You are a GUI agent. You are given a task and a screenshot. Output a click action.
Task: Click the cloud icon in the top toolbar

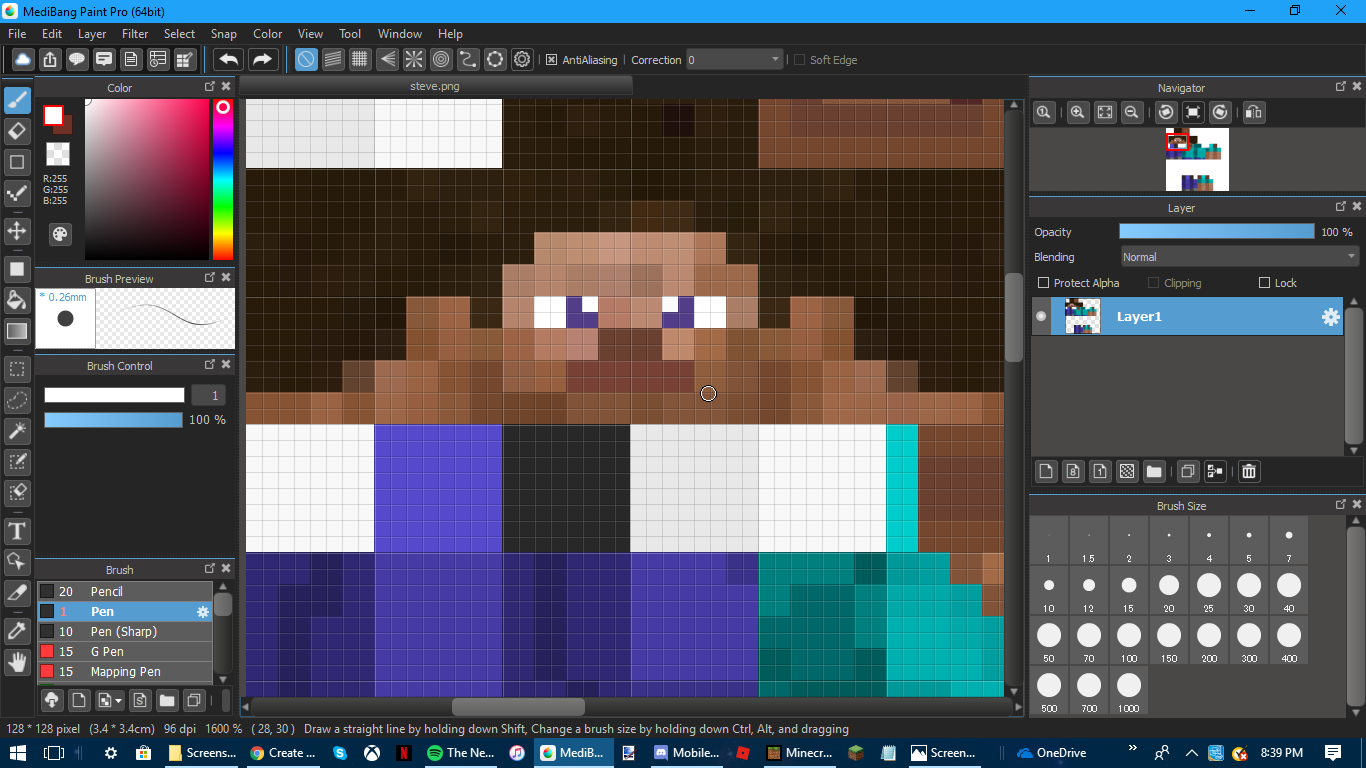coord(22,60)
